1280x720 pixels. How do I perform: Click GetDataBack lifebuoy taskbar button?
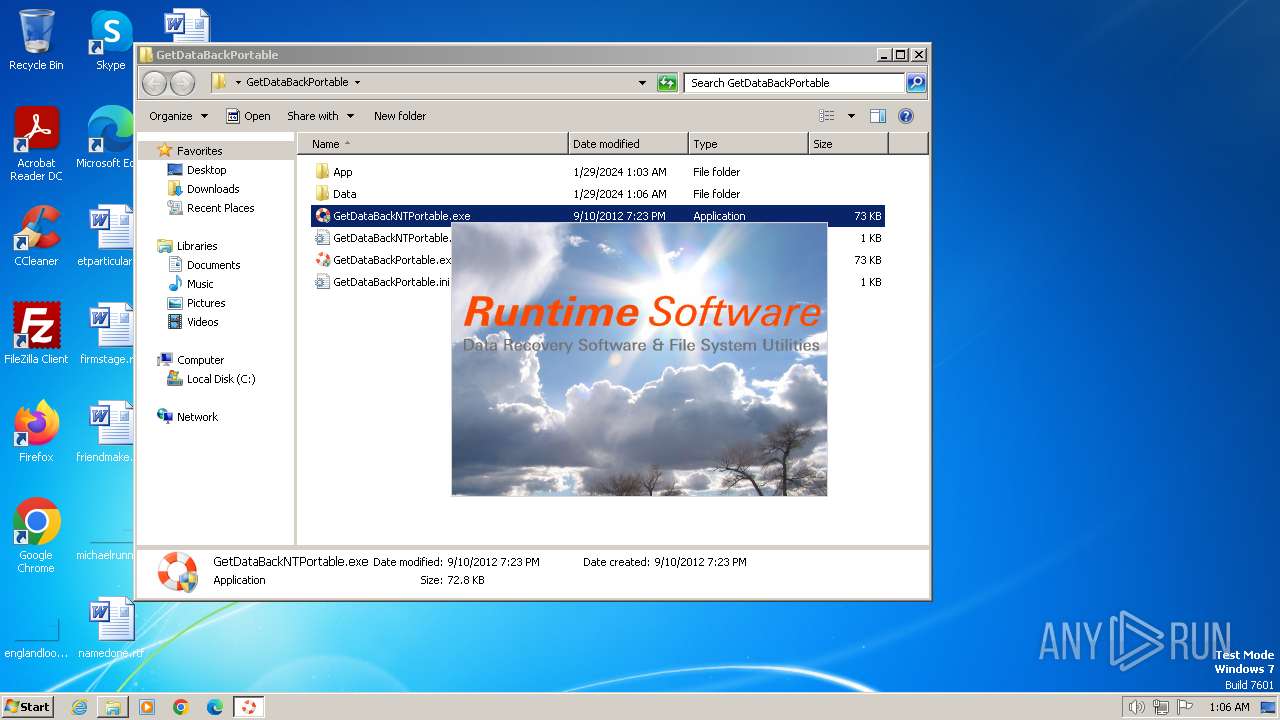coord(248,707)
